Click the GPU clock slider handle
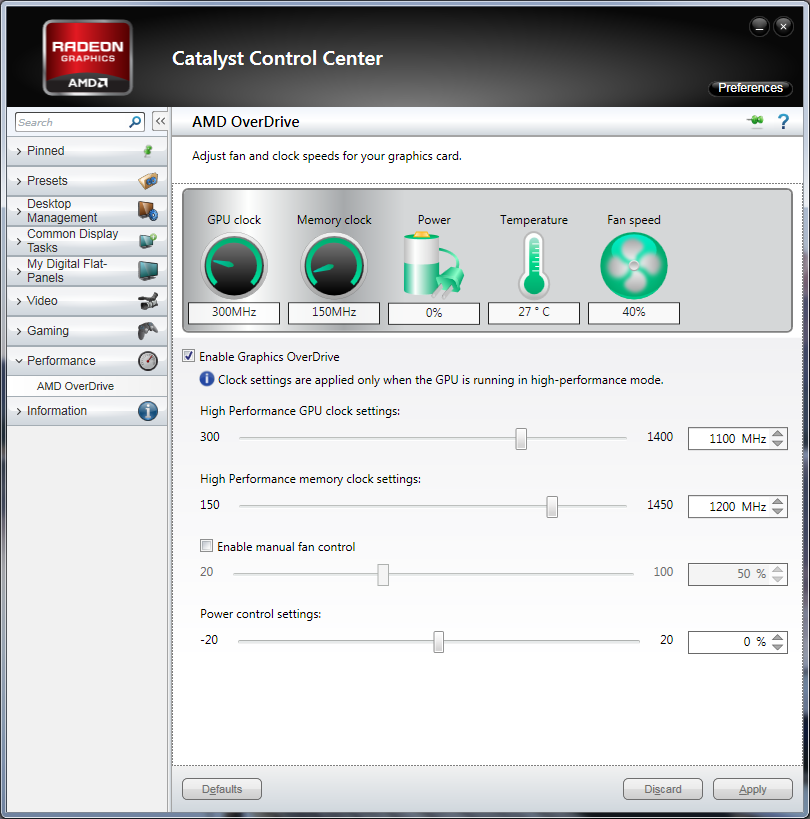This screenshot has height=819, width=810. click(521, 438)
